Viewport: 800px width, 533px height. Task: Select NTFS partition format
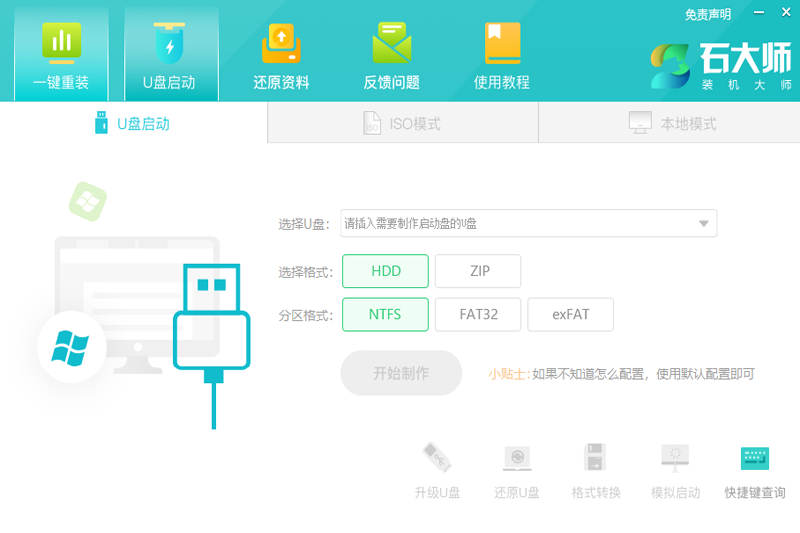[x=385, y=314]
